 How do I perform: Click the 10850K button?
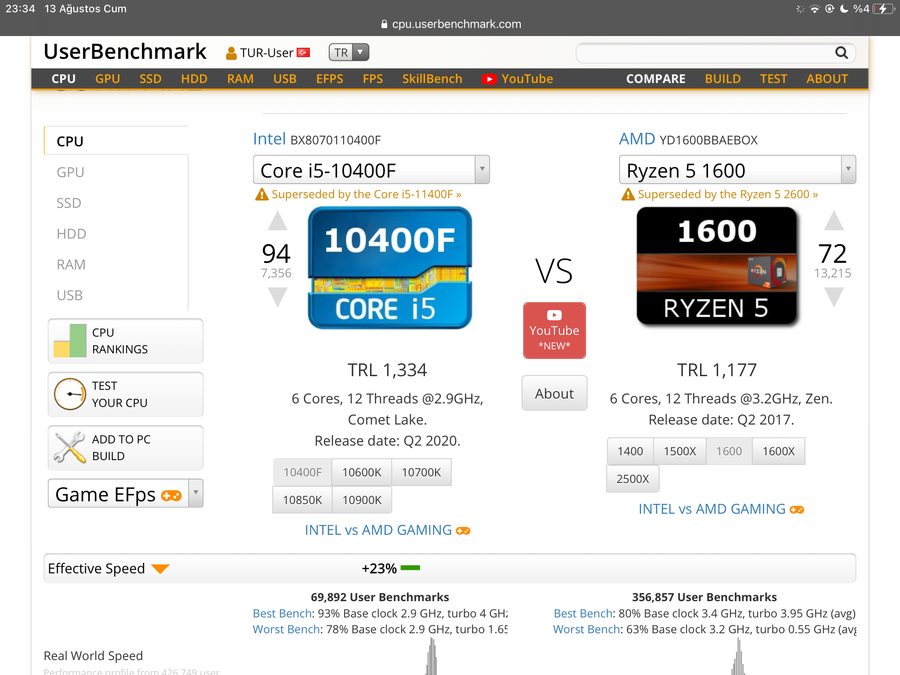302,500
